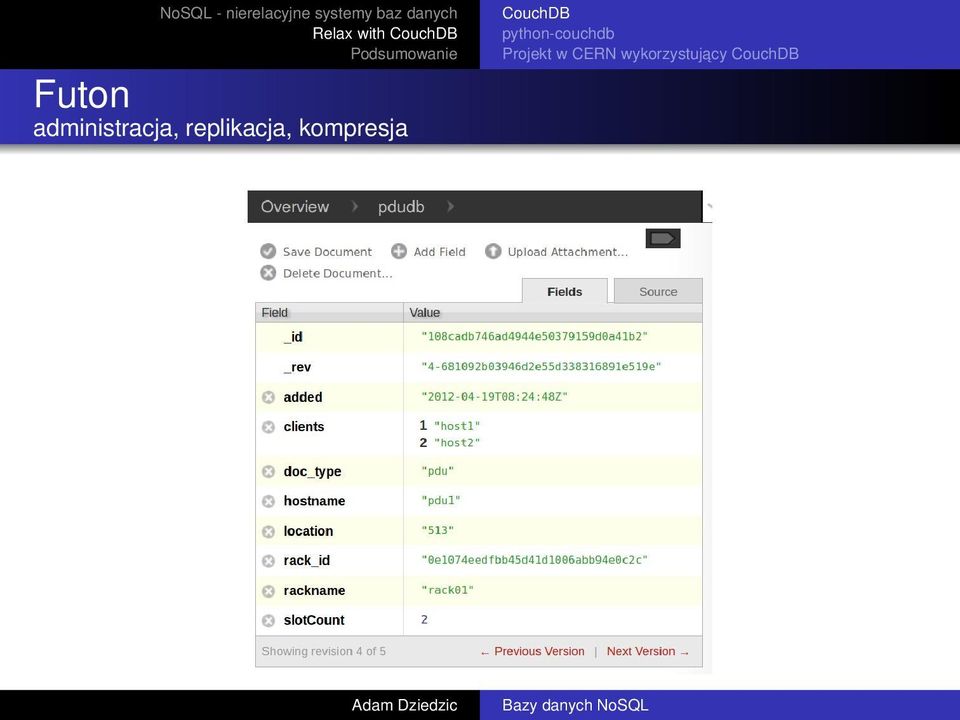Click the Delete Document... label
The height and width of the screenshot is (720, 960).
[x=337, y=273]
